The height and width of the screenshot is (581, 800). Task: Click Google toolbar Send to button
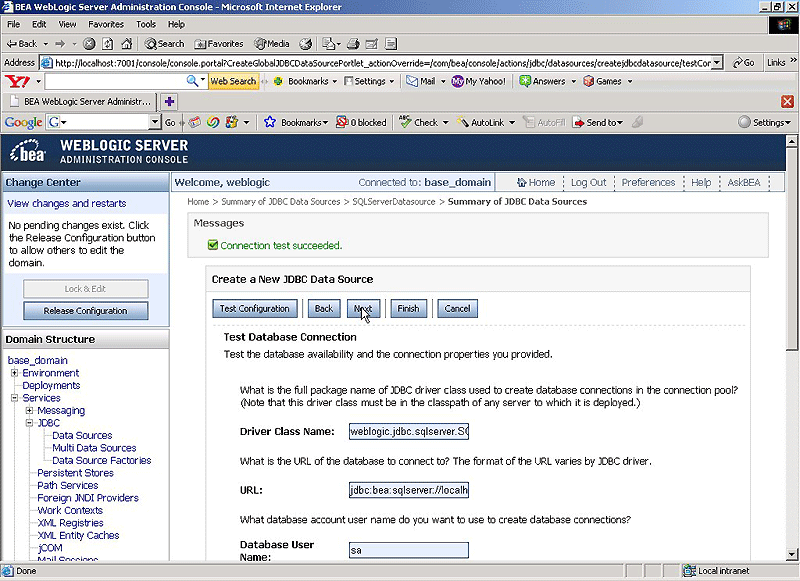pos(598,122)
